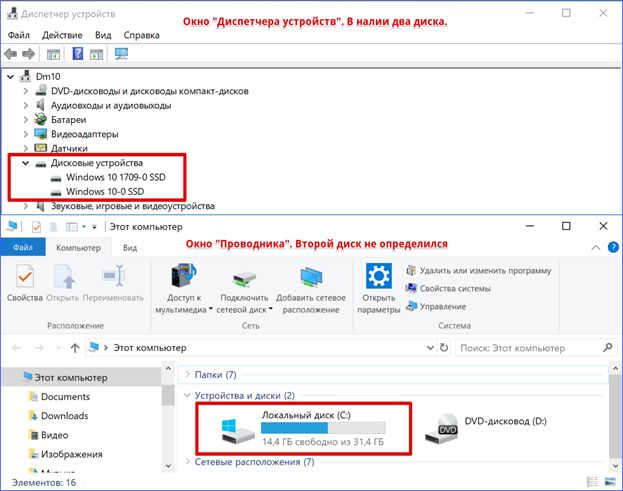Select Локальный диск (C:)

(304, 429)
